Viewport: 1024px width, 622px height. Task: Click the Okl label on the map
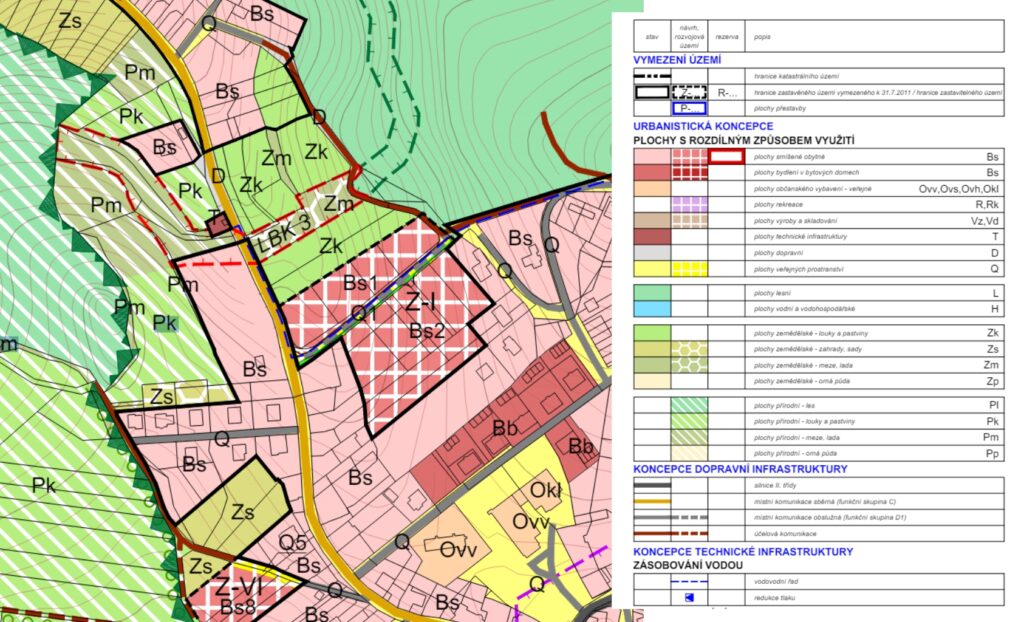(546, 492)
